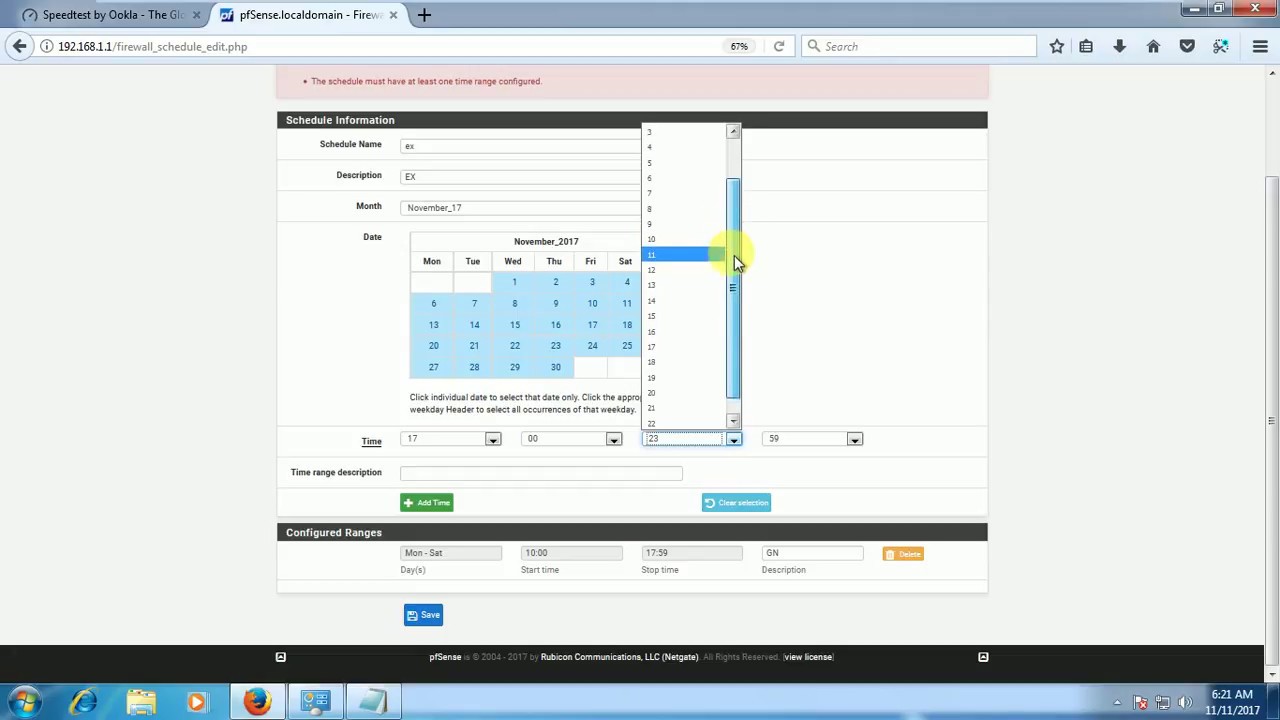Save the schedule with Save button
1280x720 pixels.
pyautogui.click(x=424, y=615)
